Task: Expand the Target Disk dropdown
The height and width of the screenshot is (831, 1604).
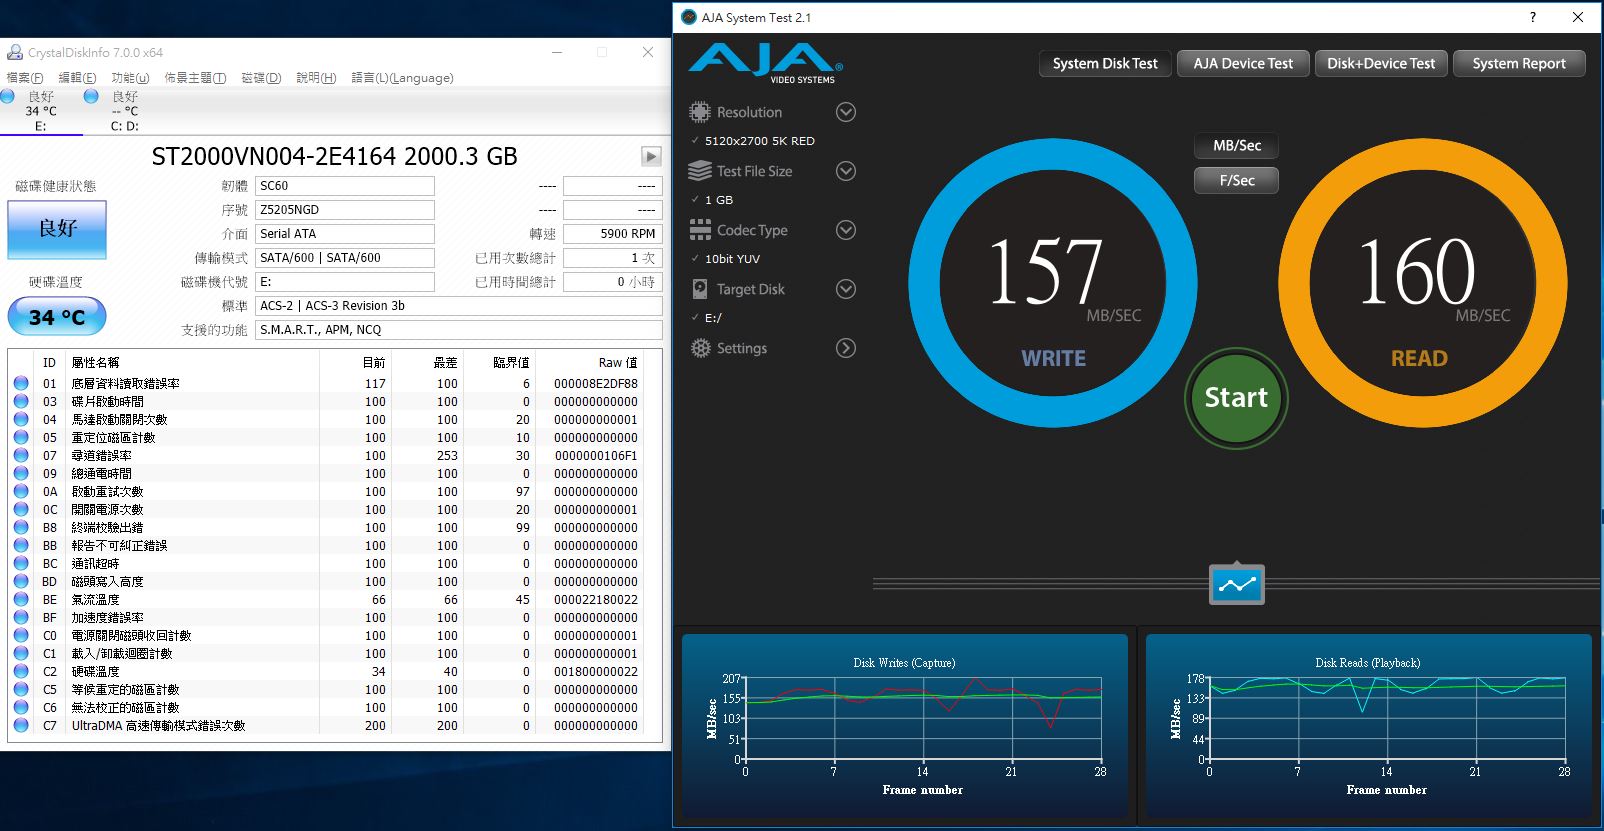Action: point(846,289)
